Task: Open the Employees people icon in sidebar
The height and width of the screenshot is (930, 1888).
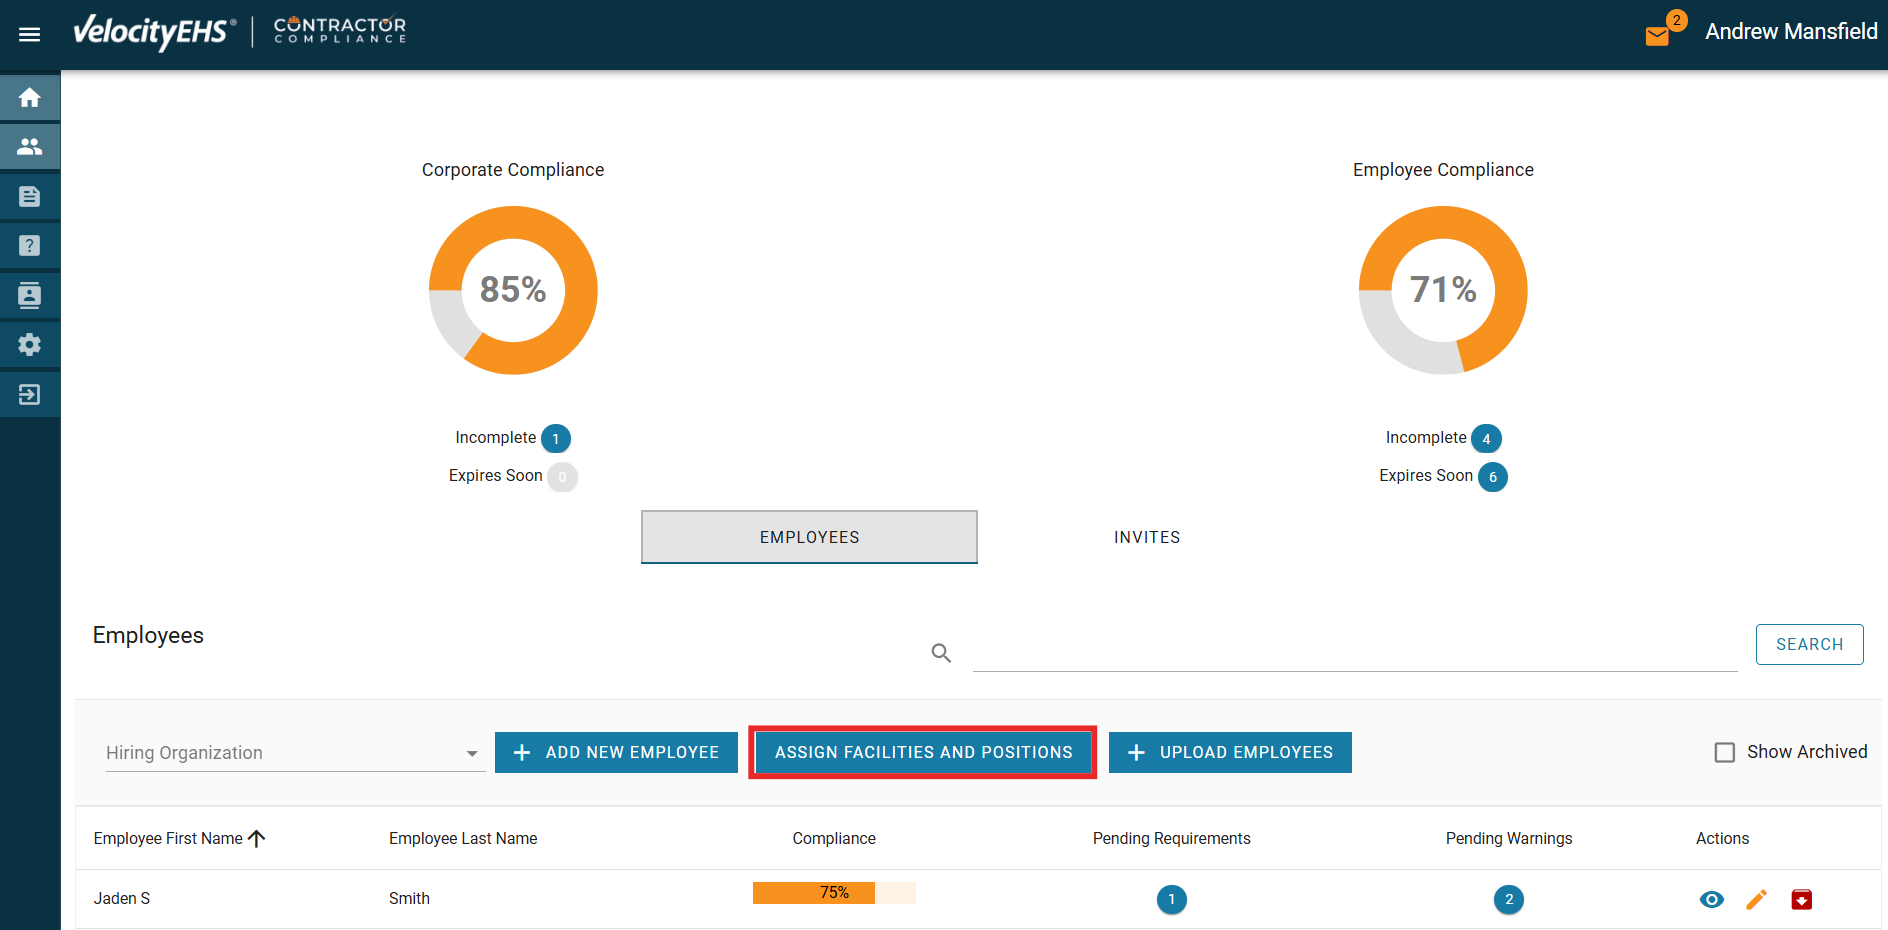Action: point(30,147)
